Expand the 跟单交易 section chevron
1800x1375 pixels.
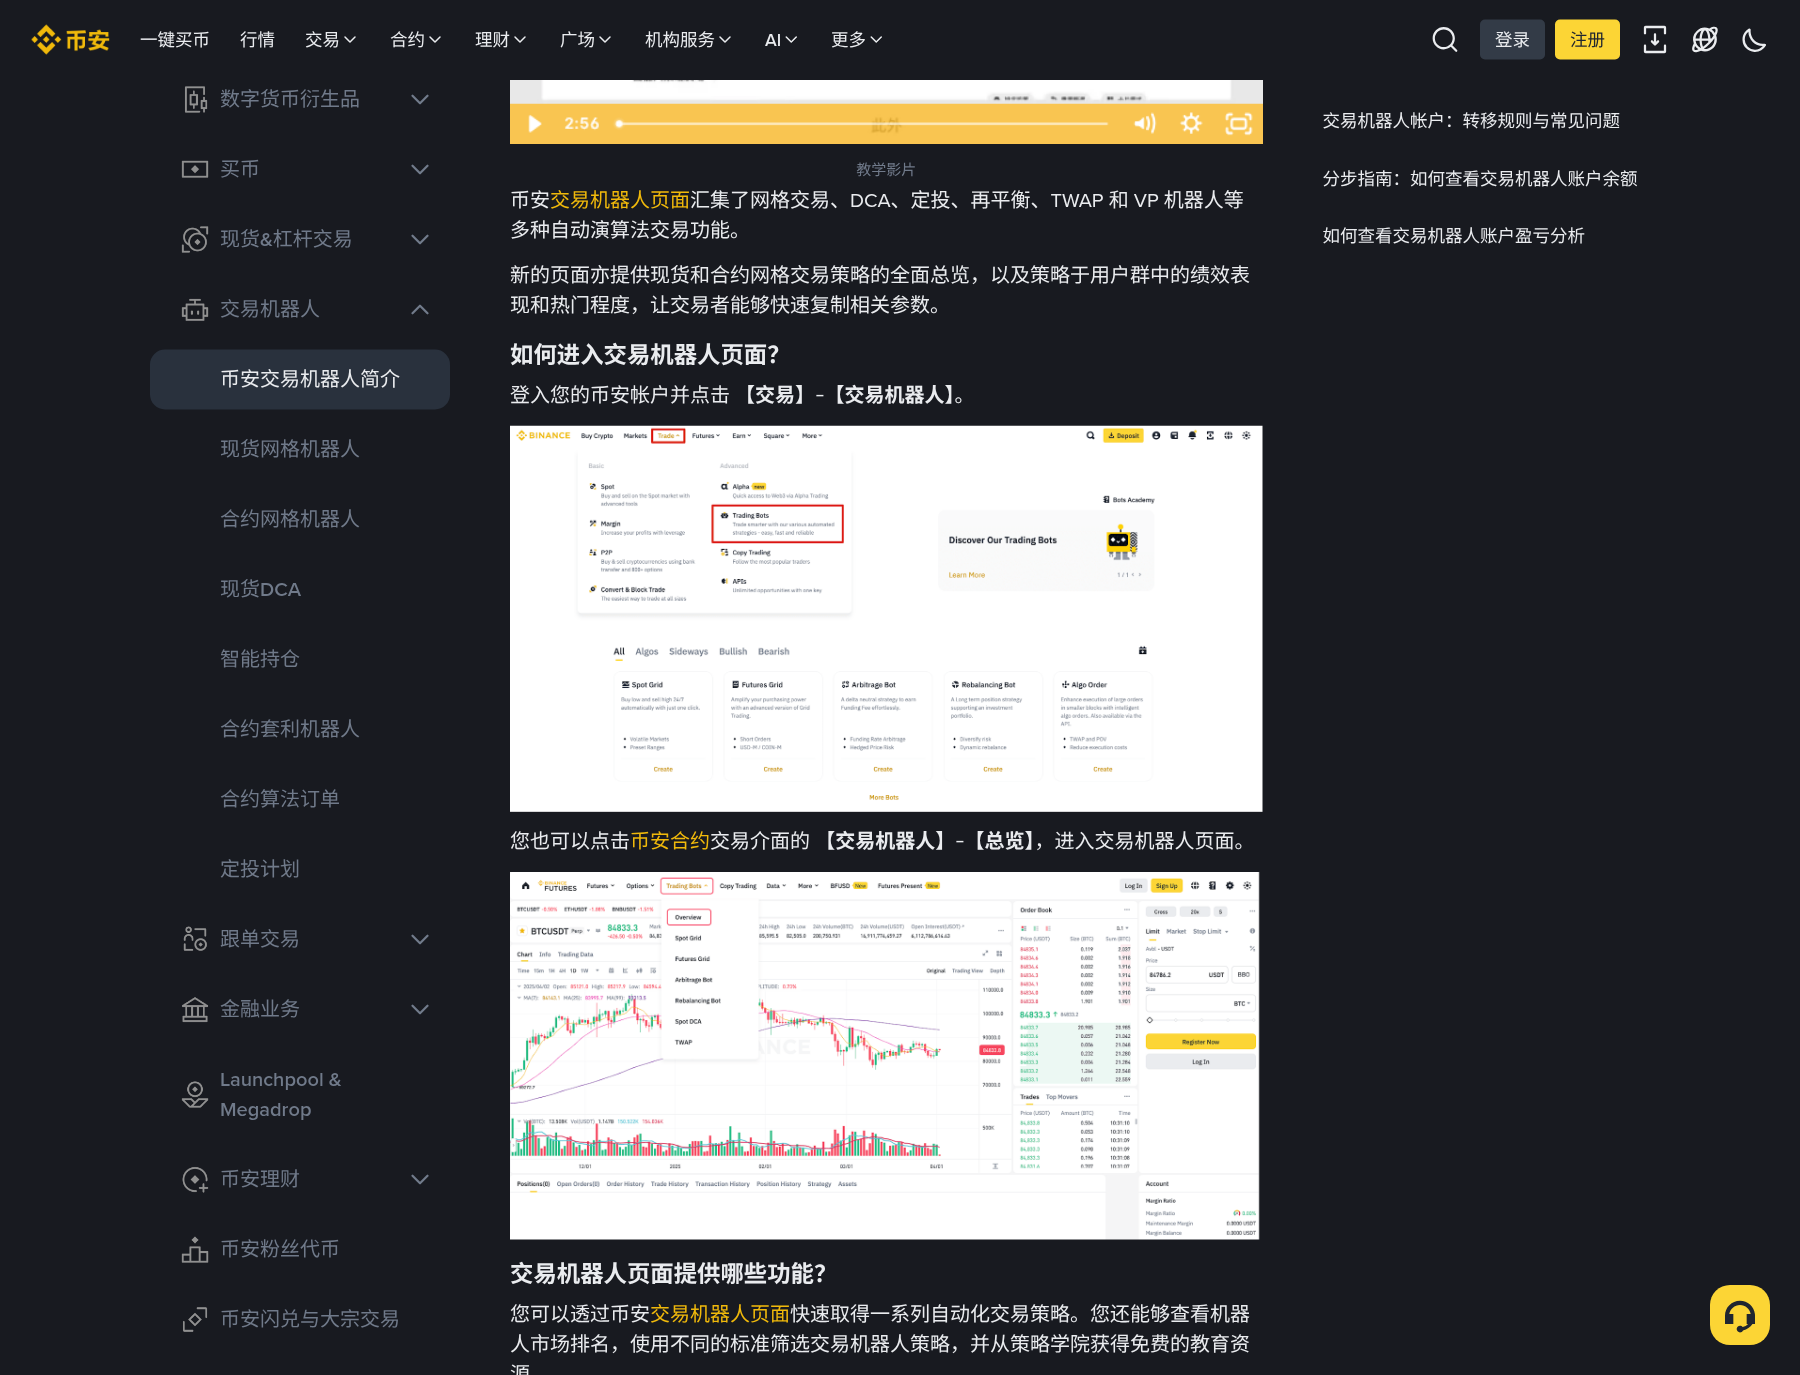[x=420, y=939]
